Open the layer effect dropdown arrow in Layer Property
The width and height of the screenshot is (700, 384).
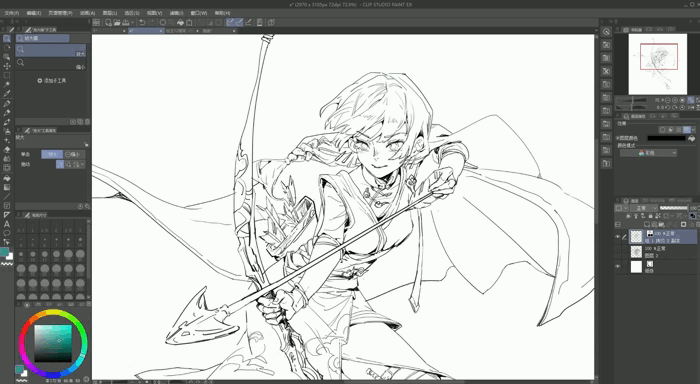[693, 129]
